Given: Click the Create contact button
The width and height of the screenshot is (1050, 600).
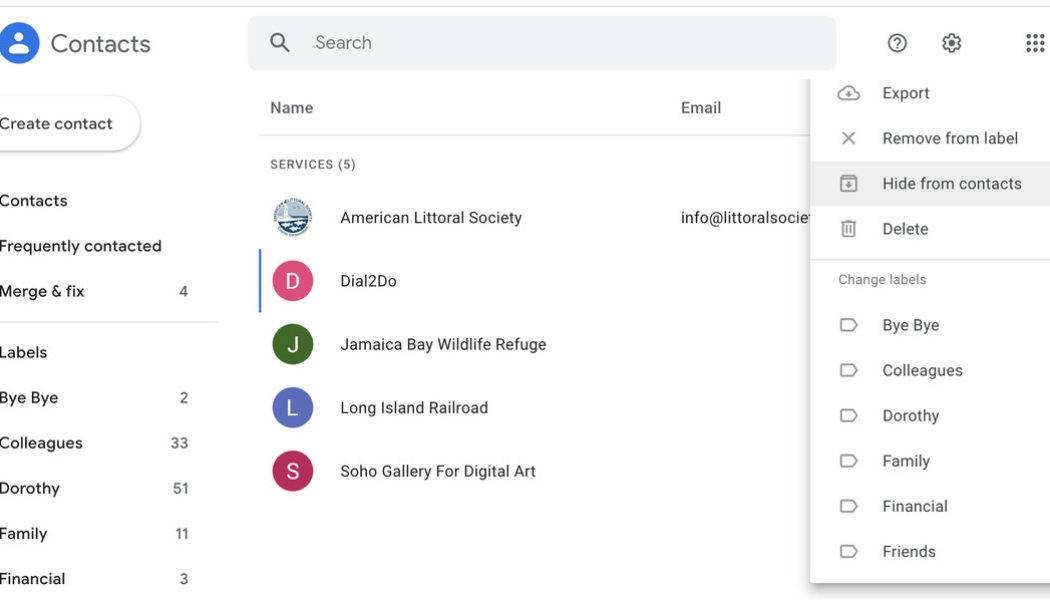Looking at the screenshot, I should pos(55,123).
